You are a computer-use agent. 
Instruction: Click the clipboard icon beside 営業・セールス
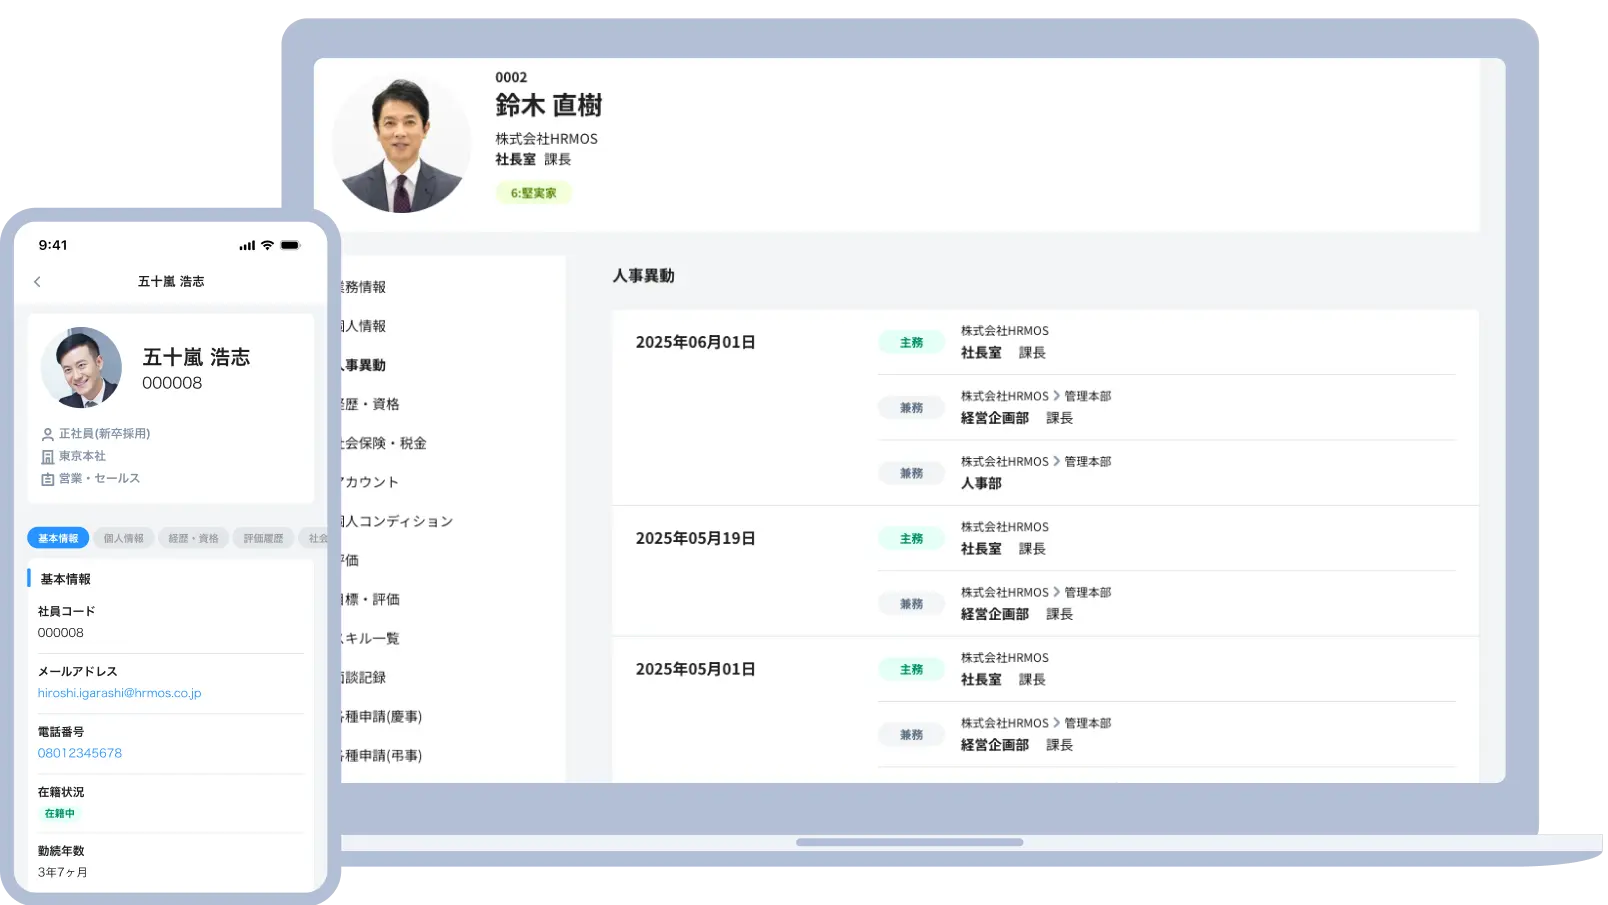(x=48, y=478)
